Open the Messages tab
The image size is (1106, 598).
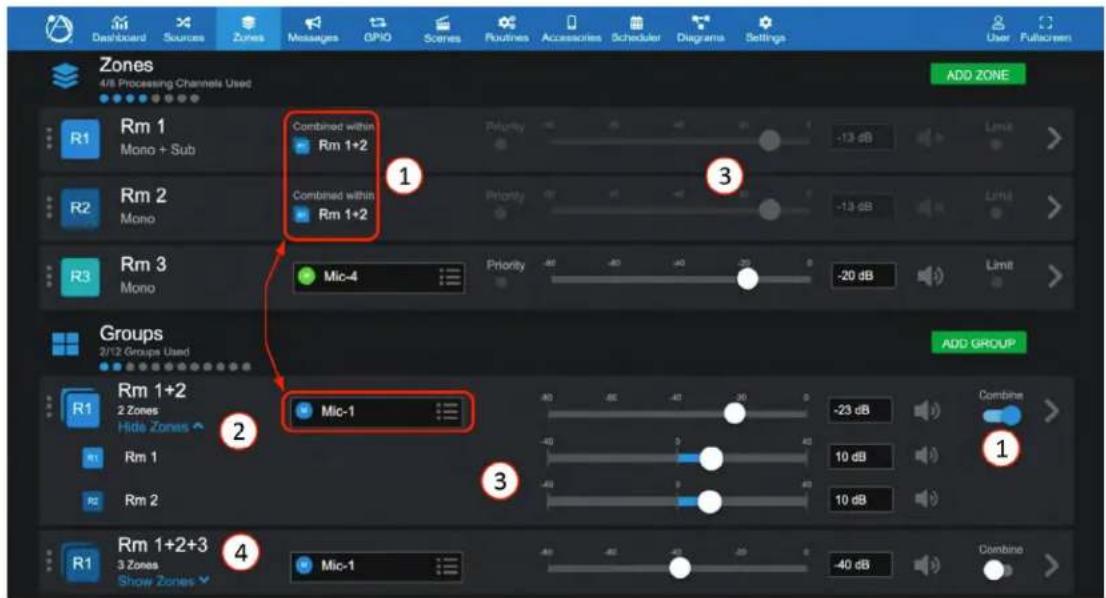[312, 30]
